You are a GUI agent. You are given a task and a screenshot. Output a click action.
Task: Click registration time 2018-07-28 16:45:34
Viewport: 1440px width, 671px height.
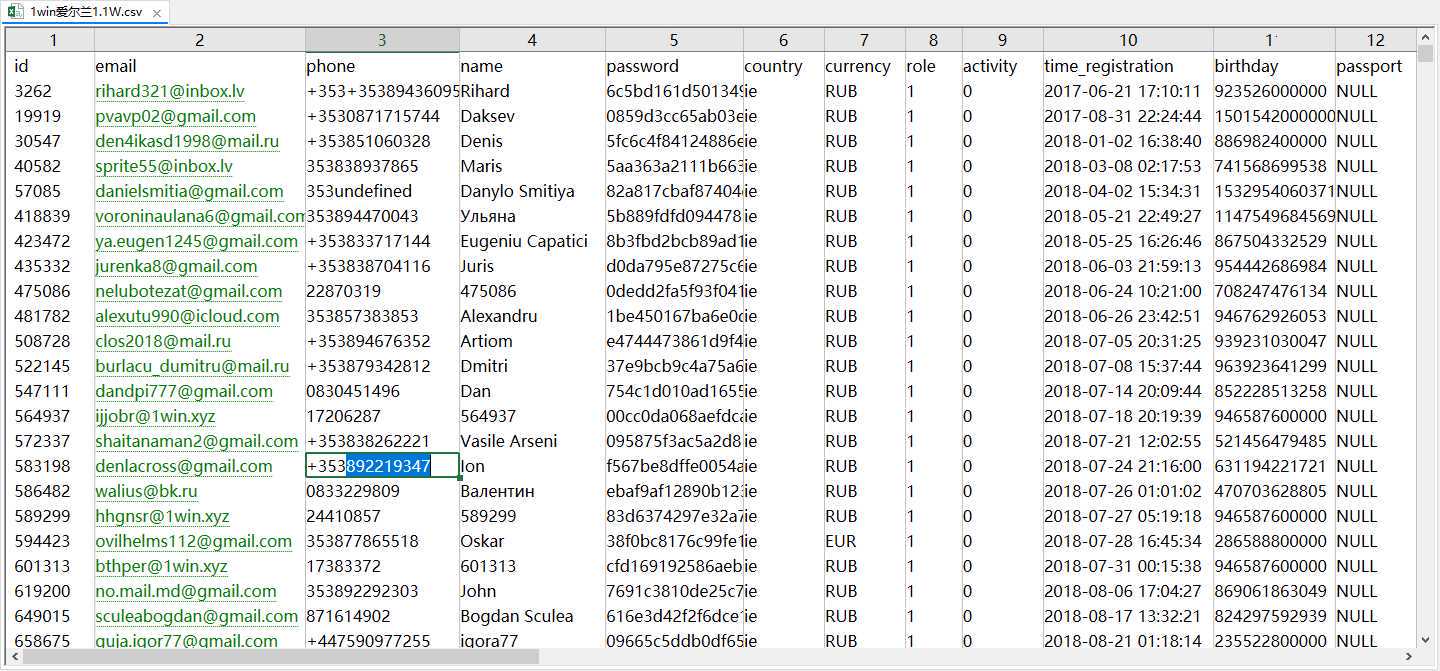click(1128, 541)
